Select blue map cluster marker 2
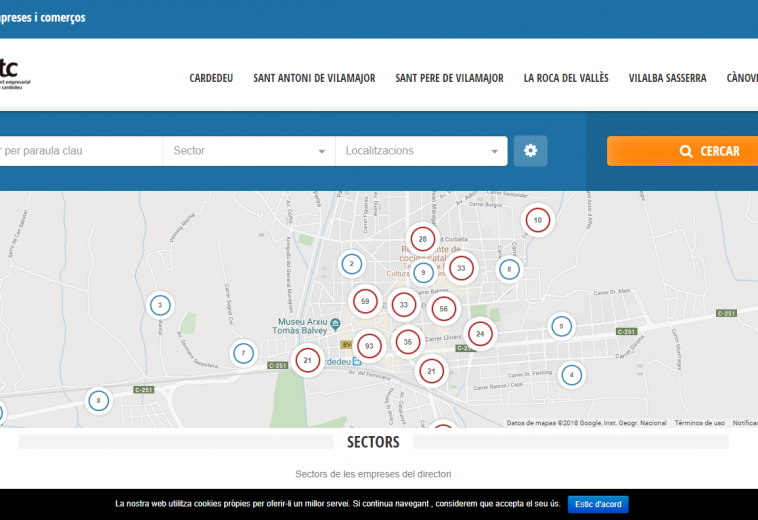This screenshot has height=520, width=758. coord(351,264)
